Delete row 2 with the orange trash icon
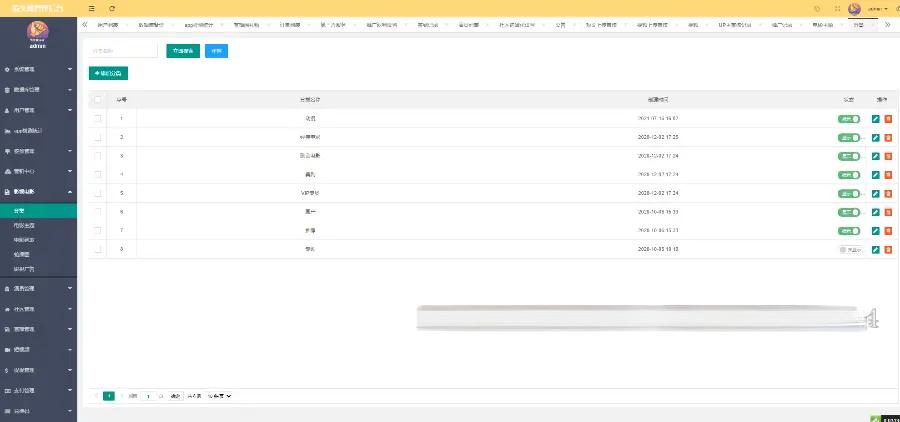This screenshot has height=422, width=900. tap(888, 138)
